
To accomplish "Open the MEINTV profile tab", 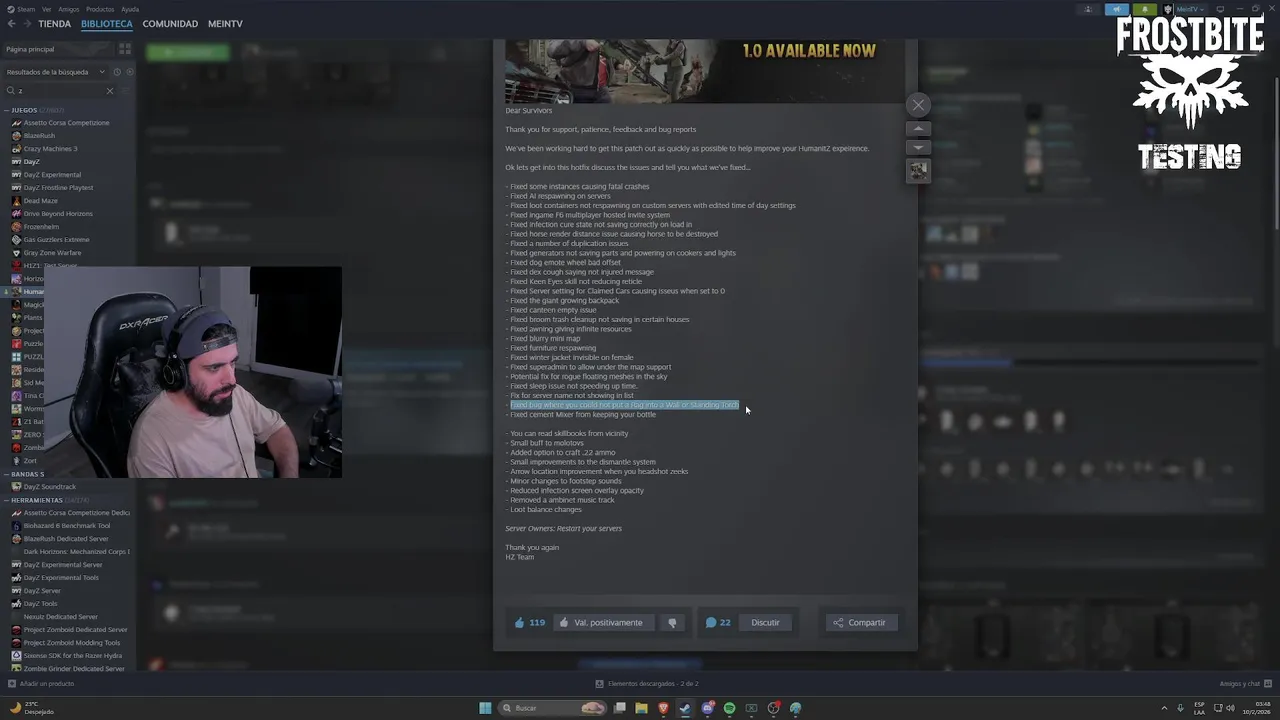I will [225, 24].
